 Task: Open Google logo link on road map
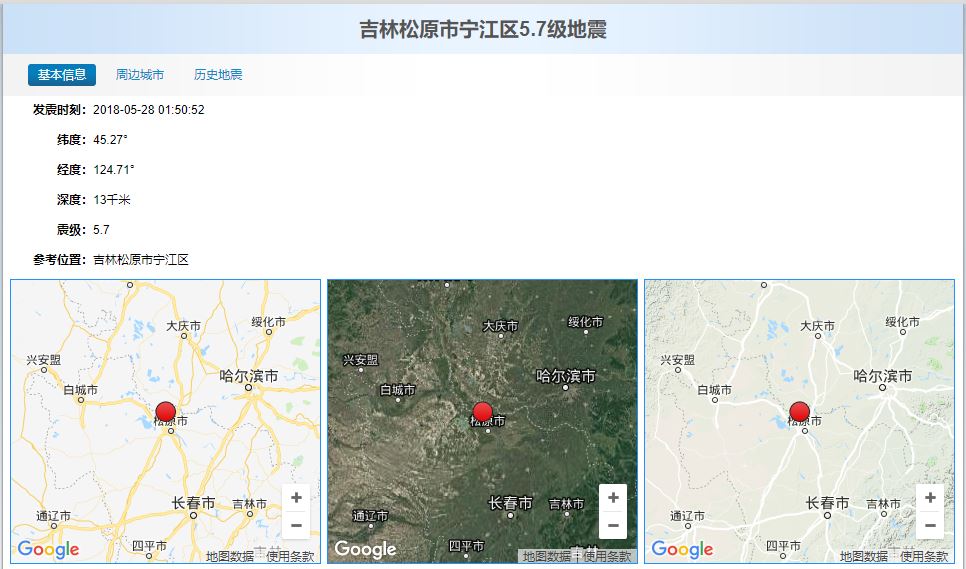click(48, 549)
